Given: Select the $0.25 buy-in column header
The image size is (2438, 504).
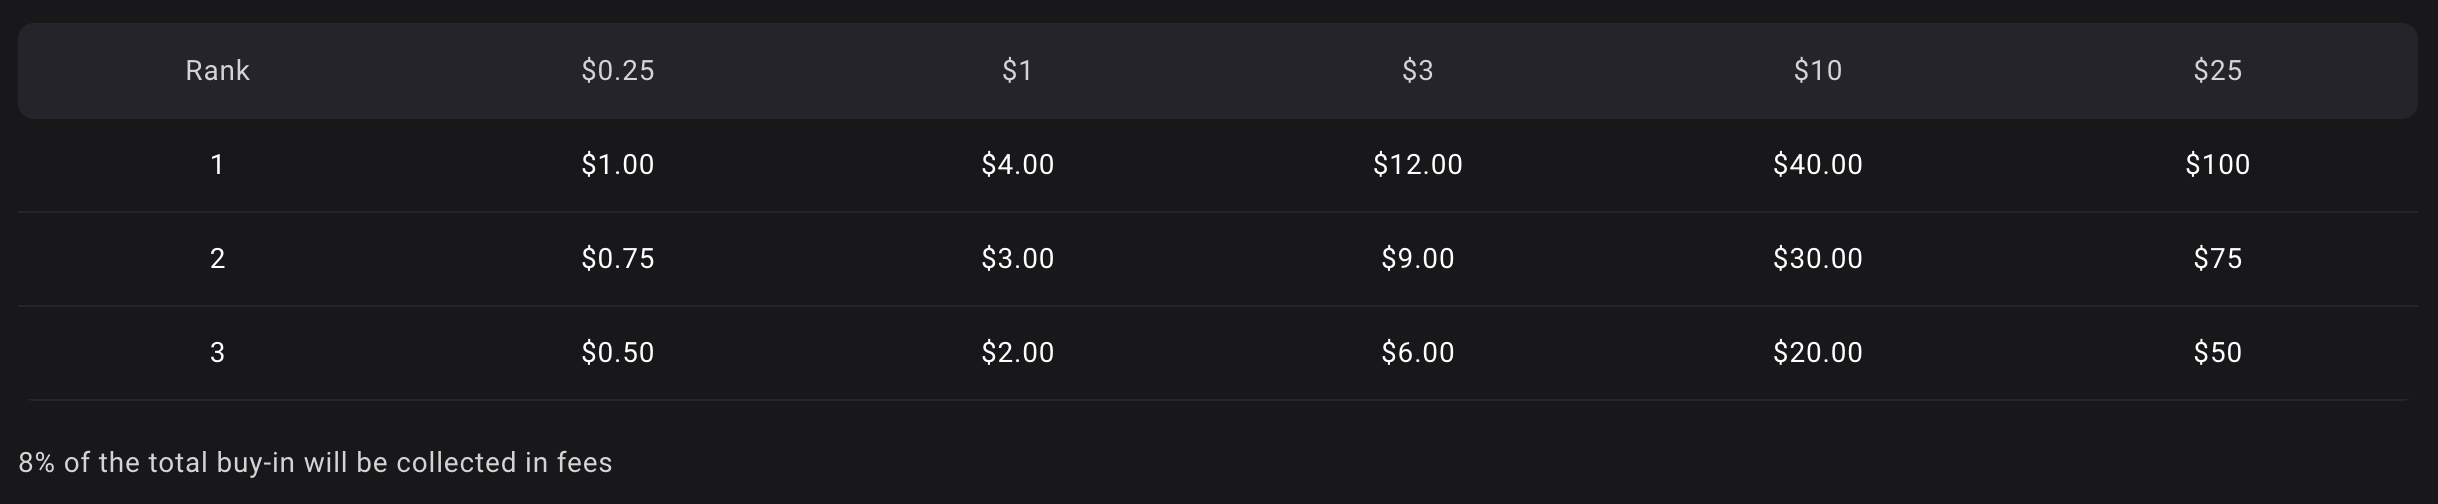Looking at the screenshot, I should pyautogui.click(x=618, y=71).
